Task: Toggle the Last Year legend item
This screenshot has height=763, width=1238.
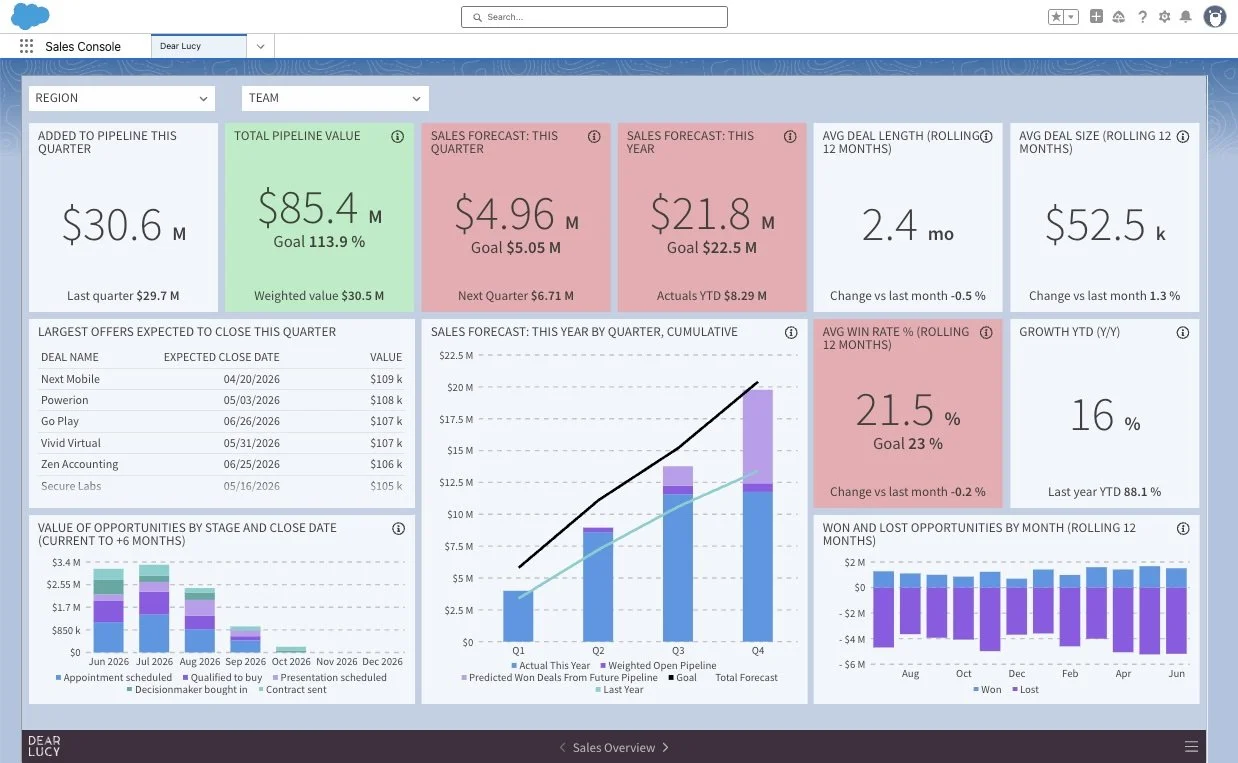Action: (x=619, y=689)
